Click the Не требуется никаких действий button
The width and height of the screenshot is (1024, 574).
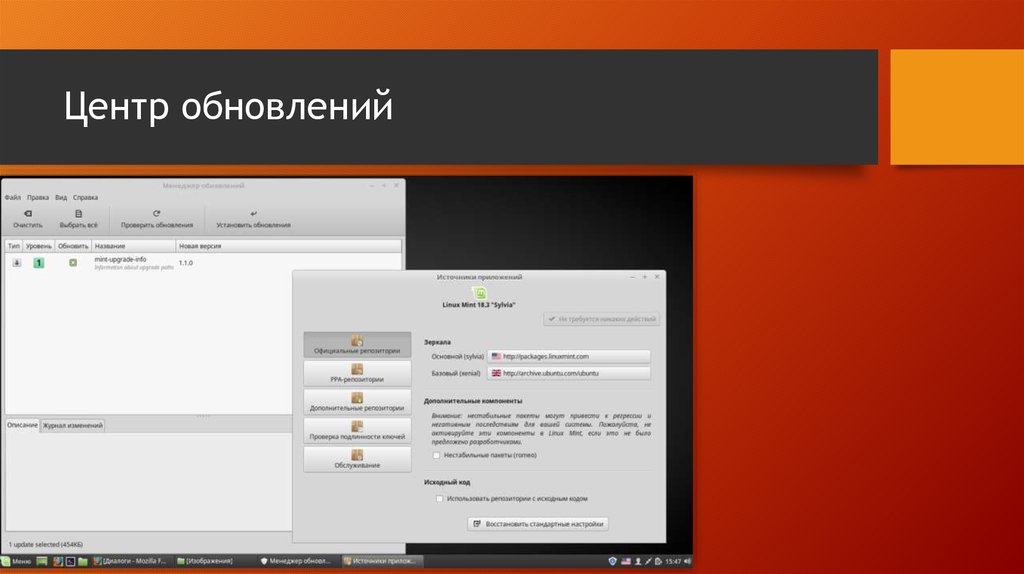[601, 319]
